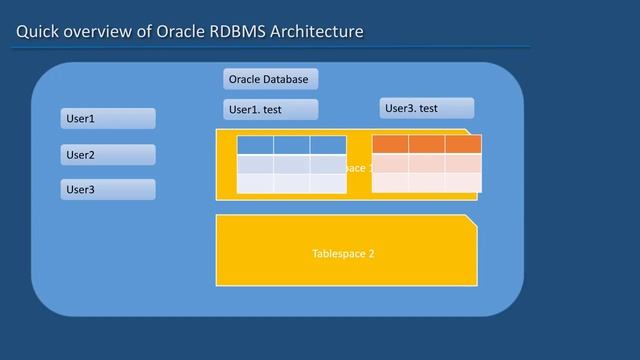Select the User3 box
This screenshot has height=360, width=640.
[x=108, y=189]
